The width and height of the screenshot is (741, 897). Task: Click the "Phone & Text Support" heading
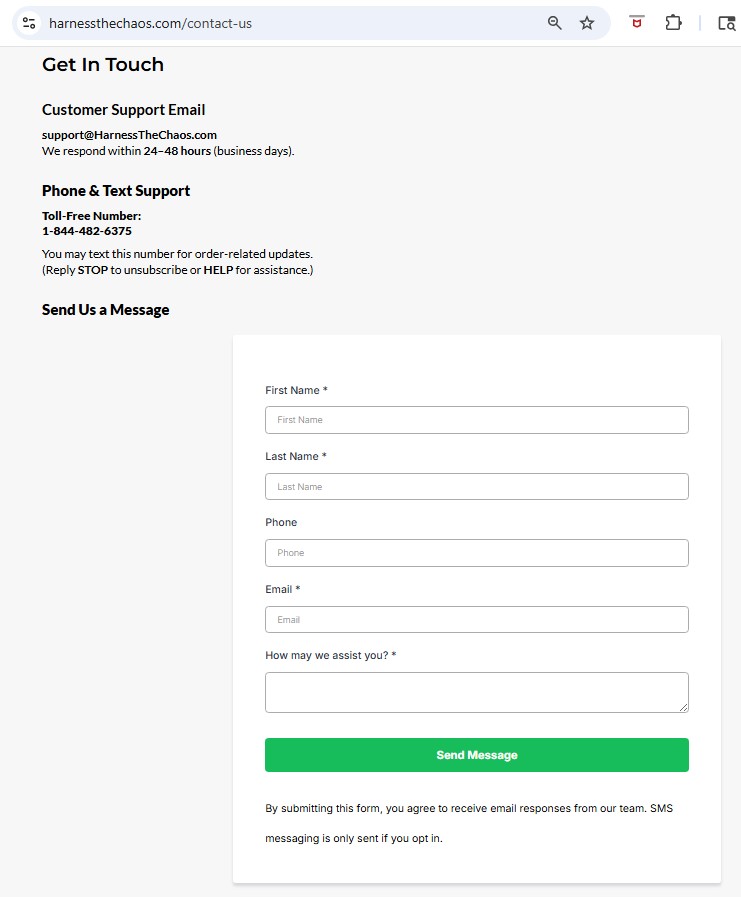click(x=116, y=191)
